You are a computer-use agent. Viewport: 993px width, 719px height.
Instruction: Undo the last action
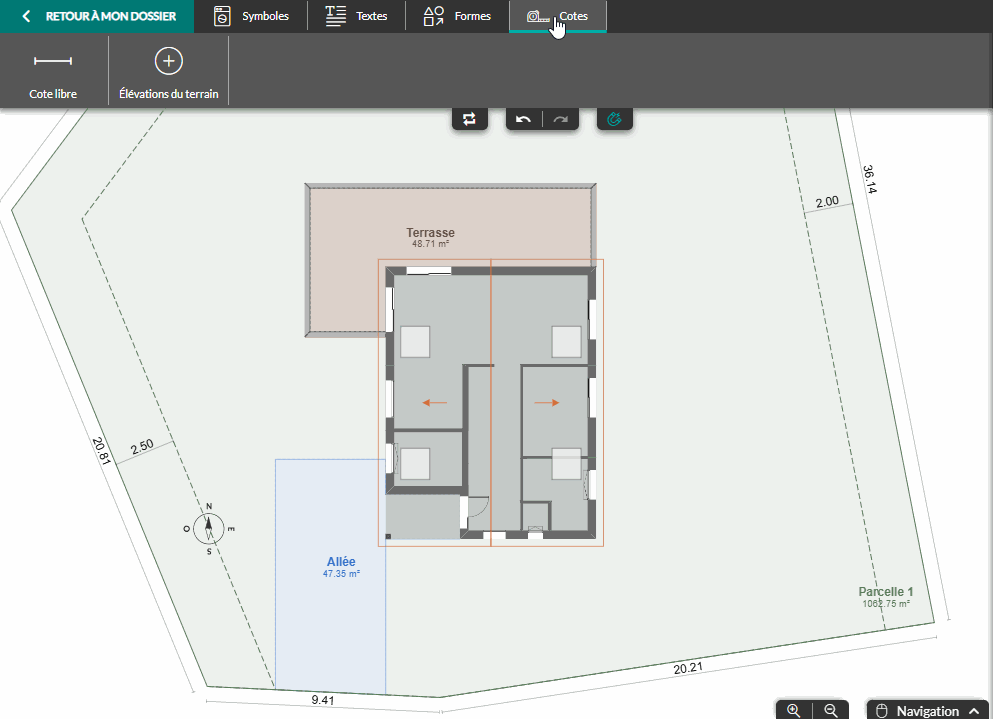click(x=524, y=119)
